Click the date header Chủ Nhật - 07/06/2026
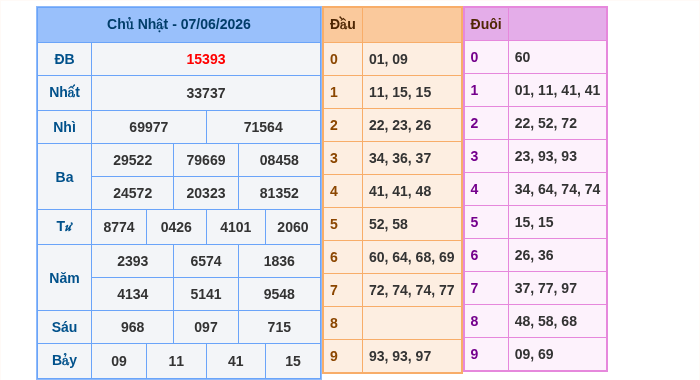The height and width of the screenshot is (380, 700). (179, 24)
